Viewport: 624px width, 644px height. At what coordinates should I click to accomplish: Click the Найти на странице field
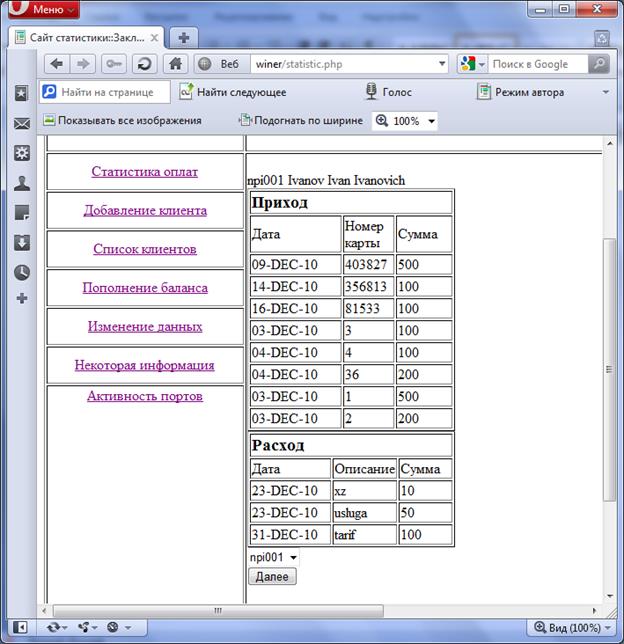click(105, 92)
